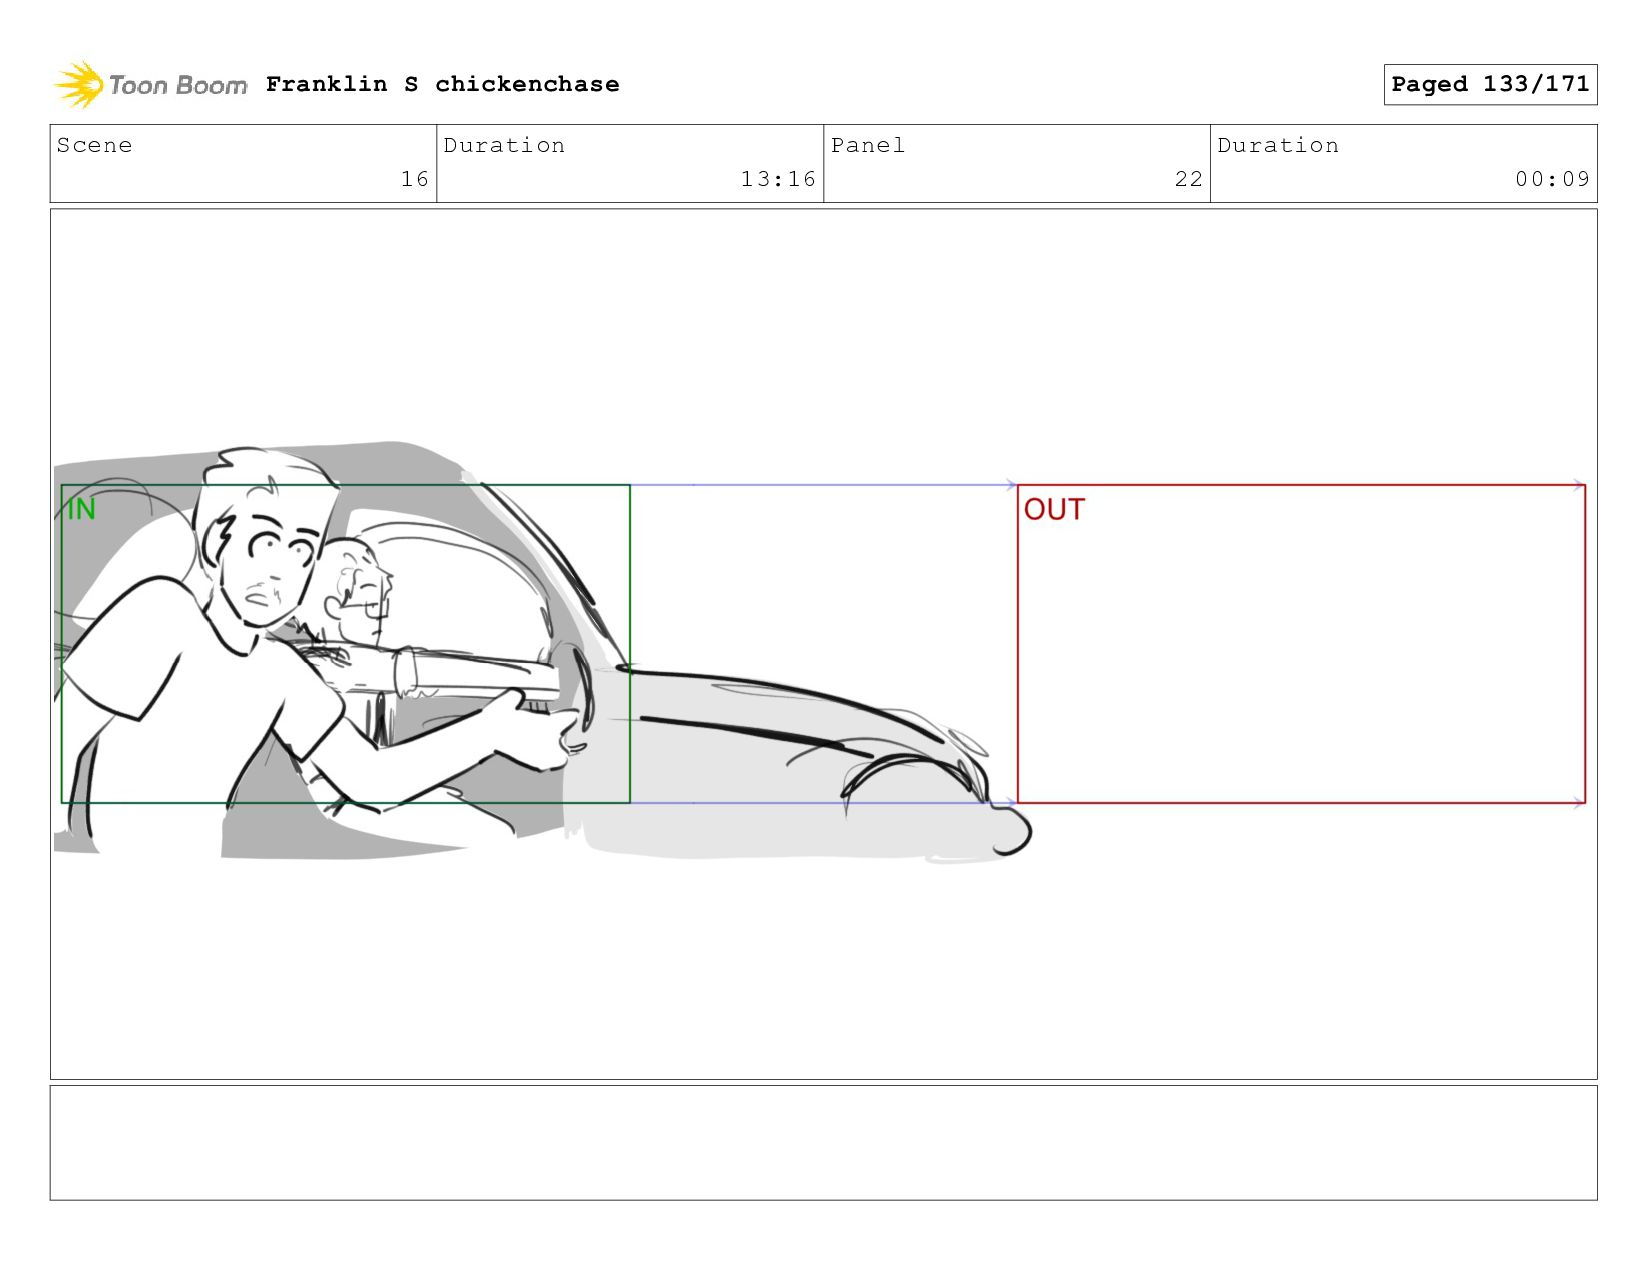Click the empty notes box below the panel
Screen dimensions: 1650x1275
pyautogui.click(x=823, y=1143)
